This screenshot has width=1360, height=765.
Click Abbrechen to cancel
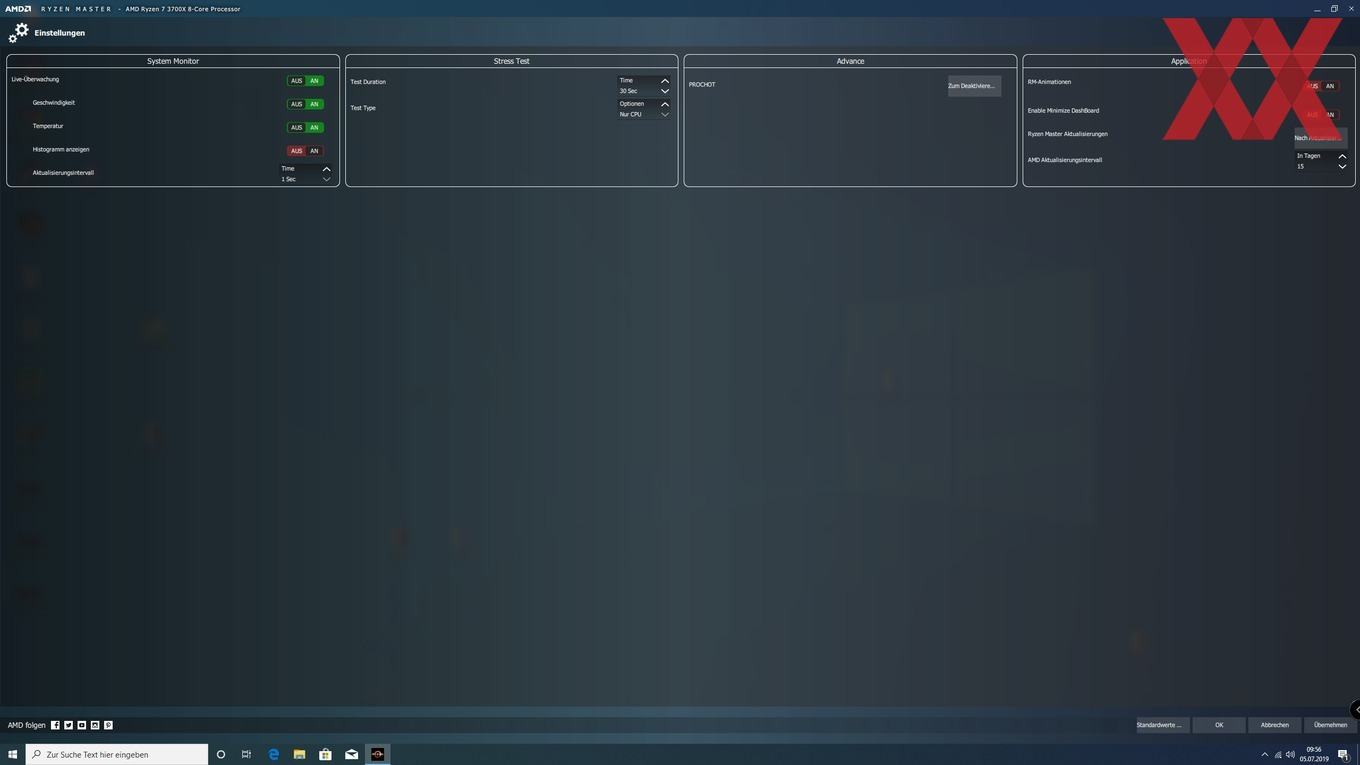[x=1275, y=725]
